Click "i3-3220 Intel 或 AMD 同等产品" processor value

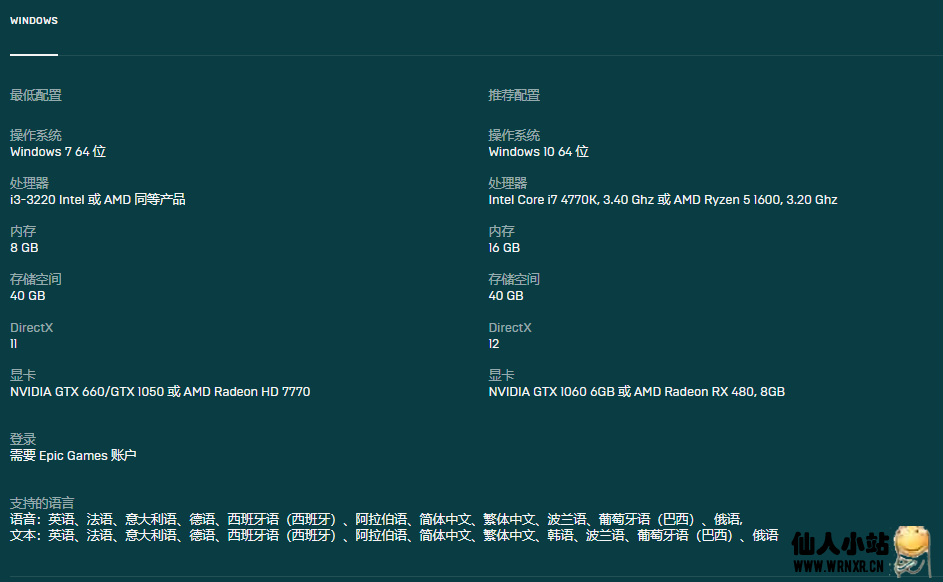97,200
